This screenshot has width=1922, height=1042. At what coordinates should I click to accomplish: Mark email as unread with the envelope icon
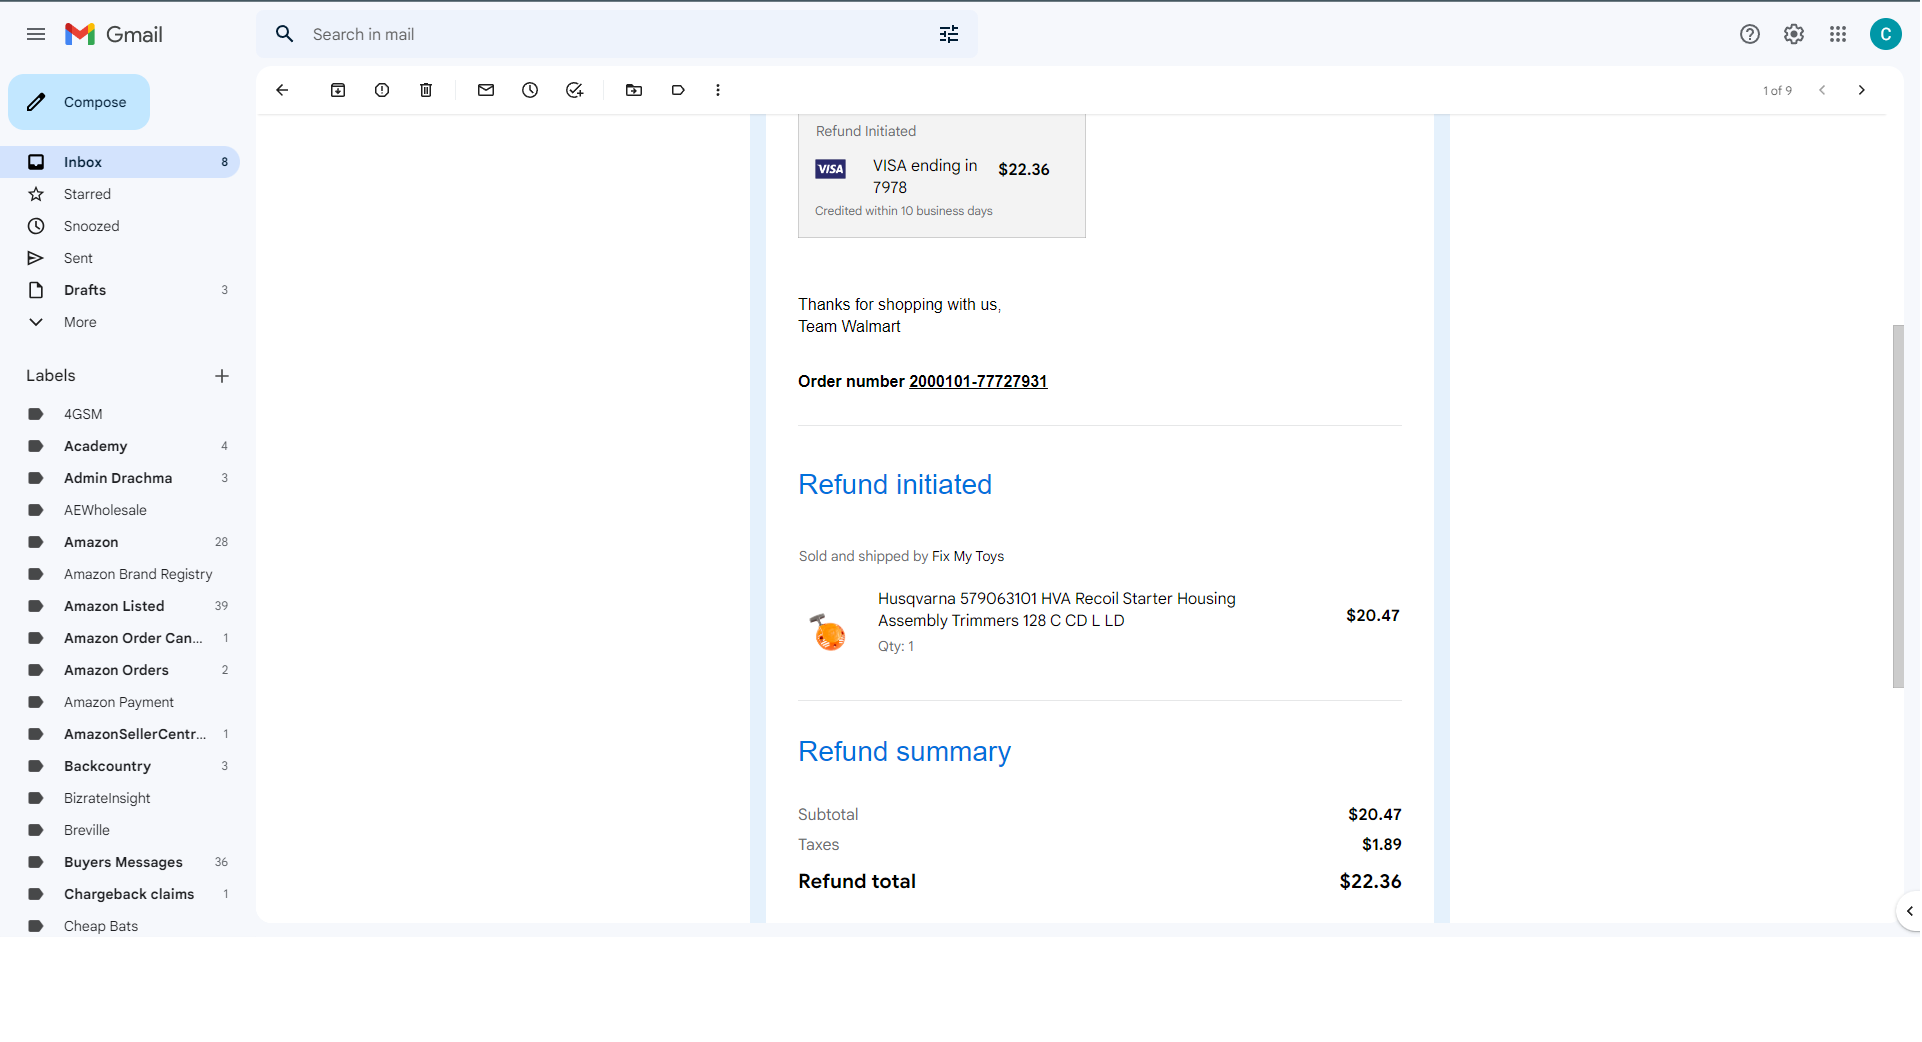486,90
